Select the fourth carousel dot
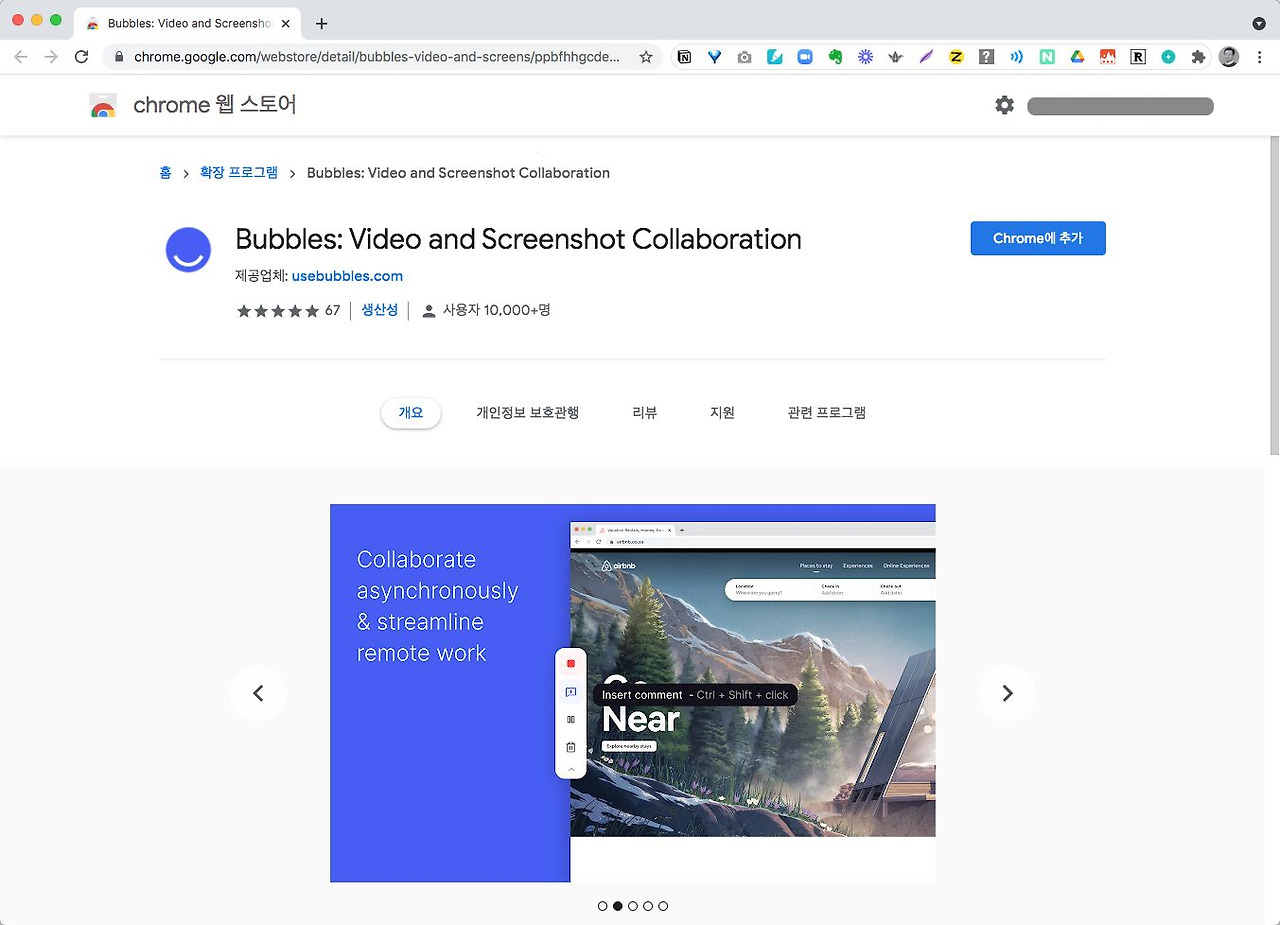 tap(648, 906)
